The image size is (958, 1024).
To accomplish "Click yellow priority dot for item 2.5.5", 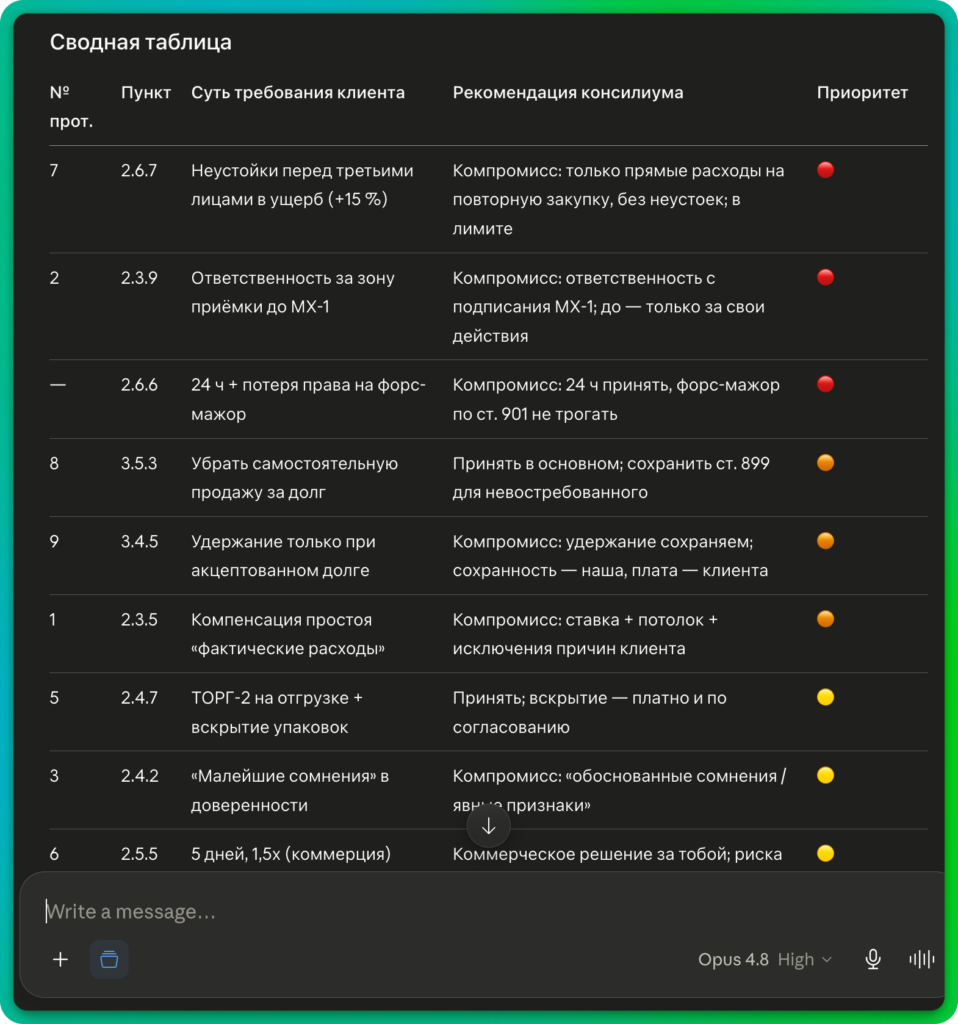I will [825, 854].
